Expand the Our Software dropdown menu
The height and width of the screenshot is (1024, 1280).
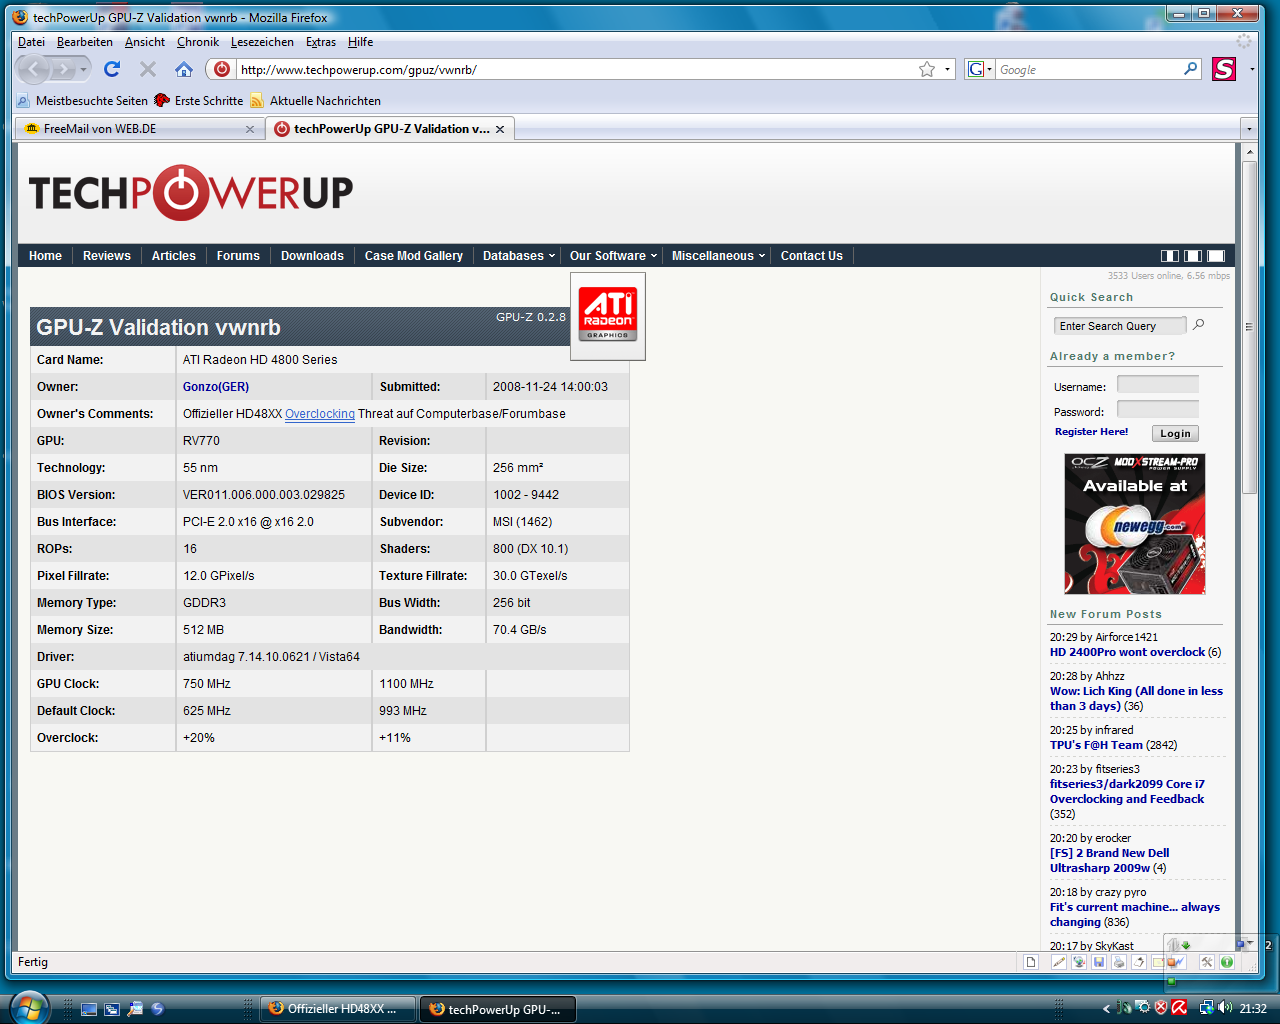613,256
